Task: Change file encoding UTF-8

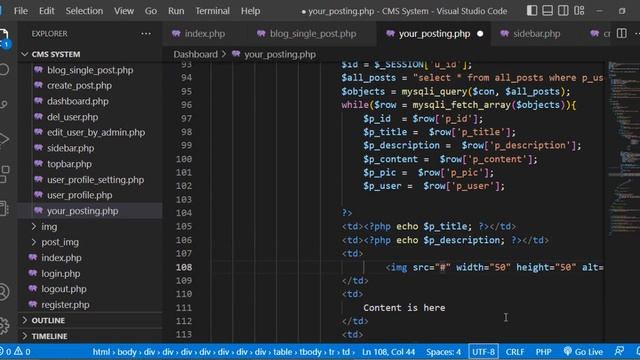Action: 483,351
